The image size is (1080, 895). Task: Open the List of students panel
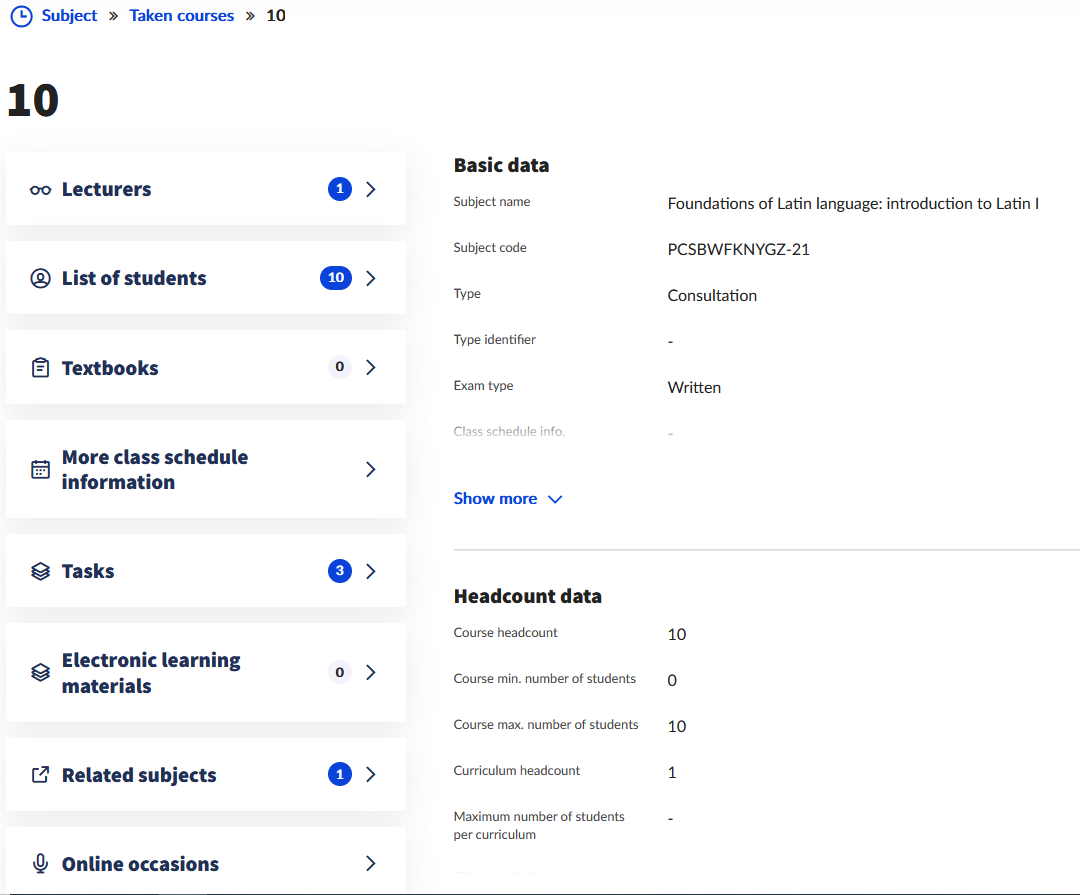[x=134, y=279]
